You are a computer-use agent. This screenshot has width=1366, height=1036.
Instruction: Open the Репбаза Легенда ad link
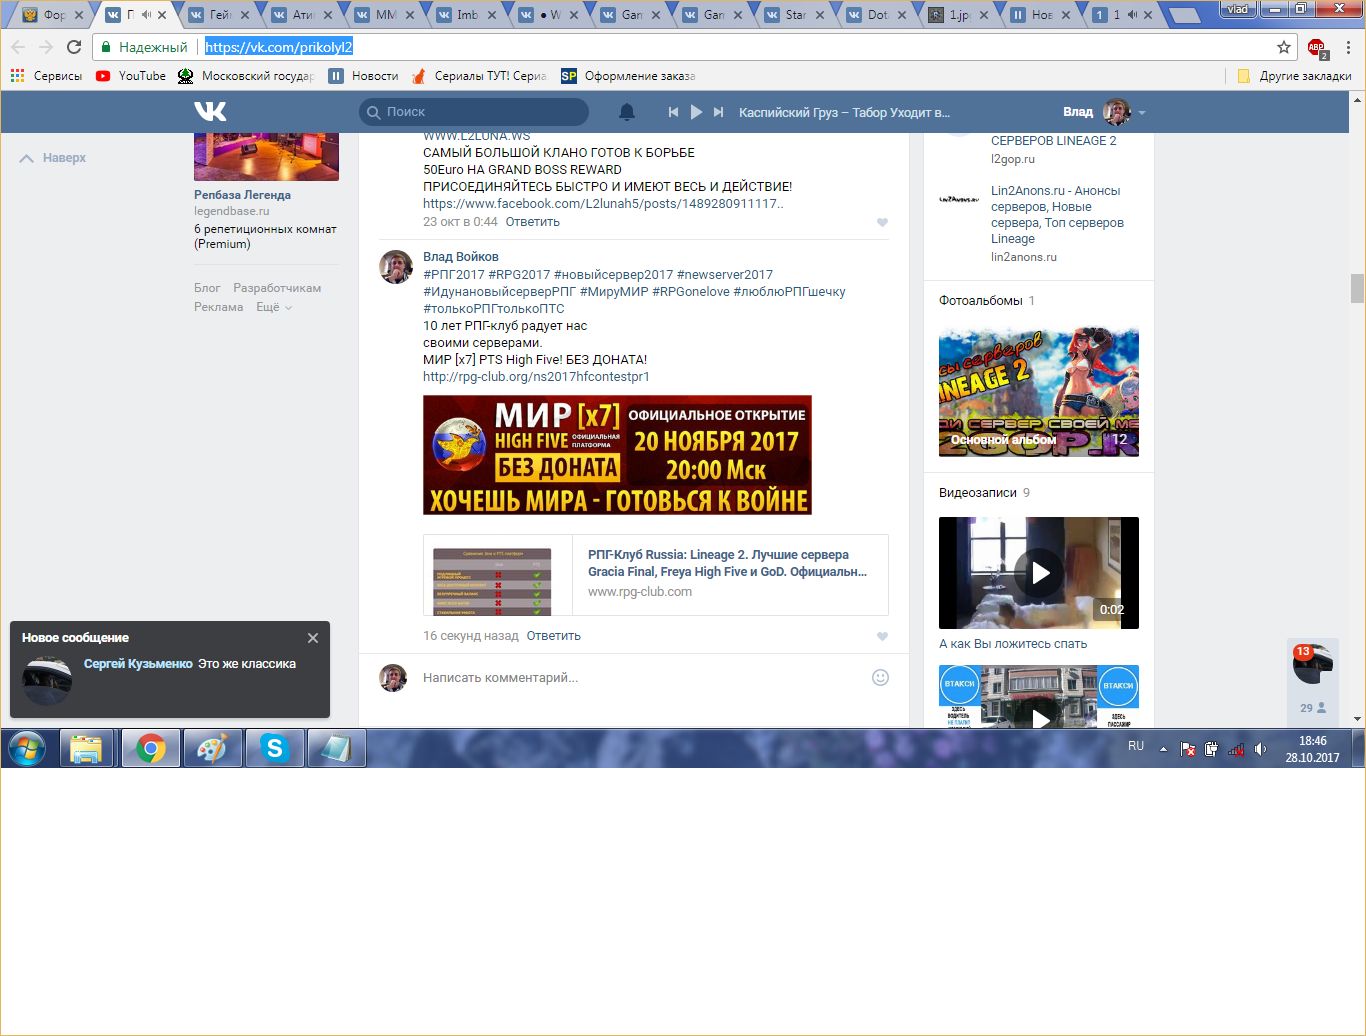click(242, 195)
